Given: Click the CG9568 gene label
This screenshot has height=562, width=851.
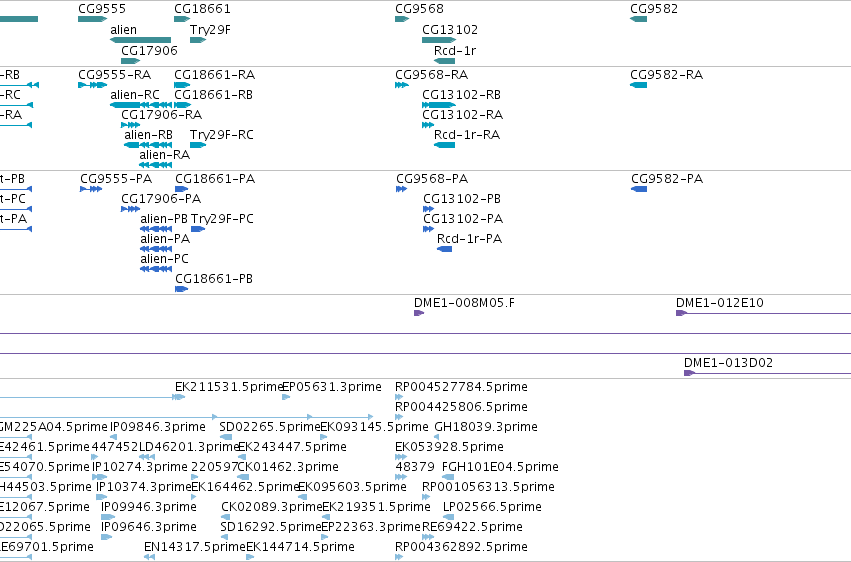Looking at the screenshot, I should coord(419,9).
